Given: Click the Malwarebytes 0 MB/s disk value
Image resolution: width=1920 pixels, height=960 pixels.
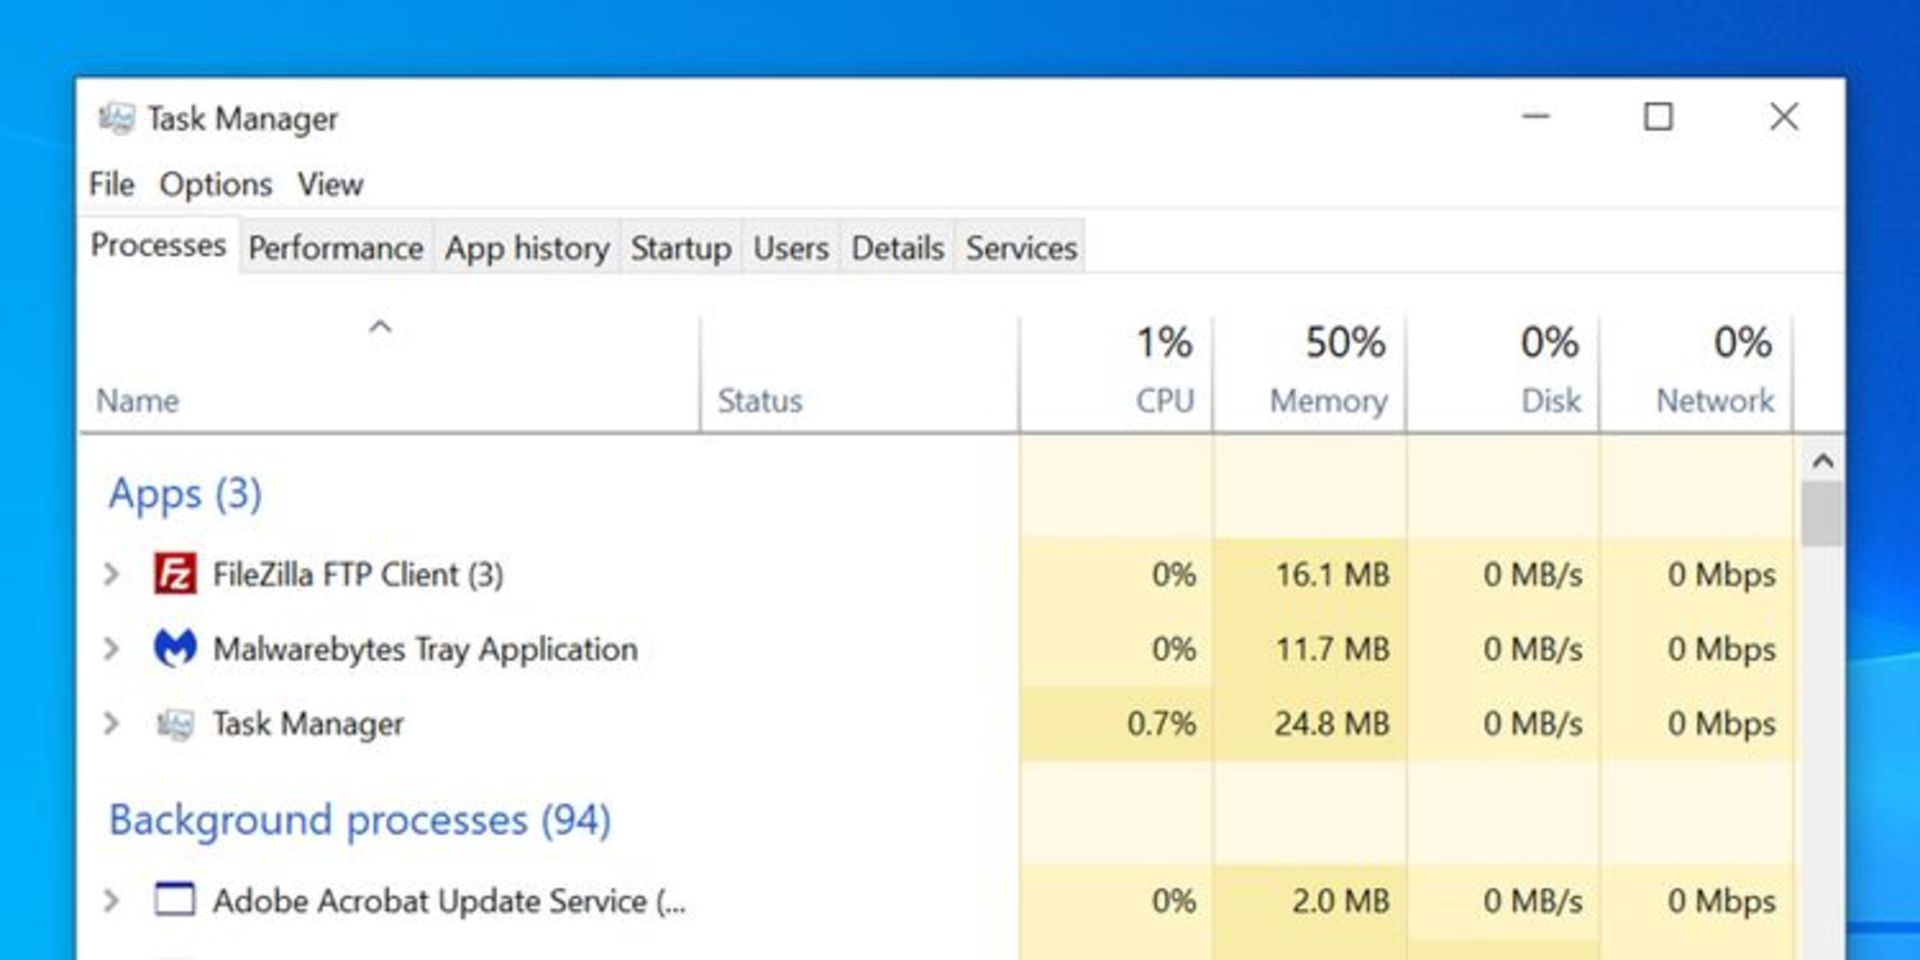Looking at the screenshot, I should click(1533, 648).
